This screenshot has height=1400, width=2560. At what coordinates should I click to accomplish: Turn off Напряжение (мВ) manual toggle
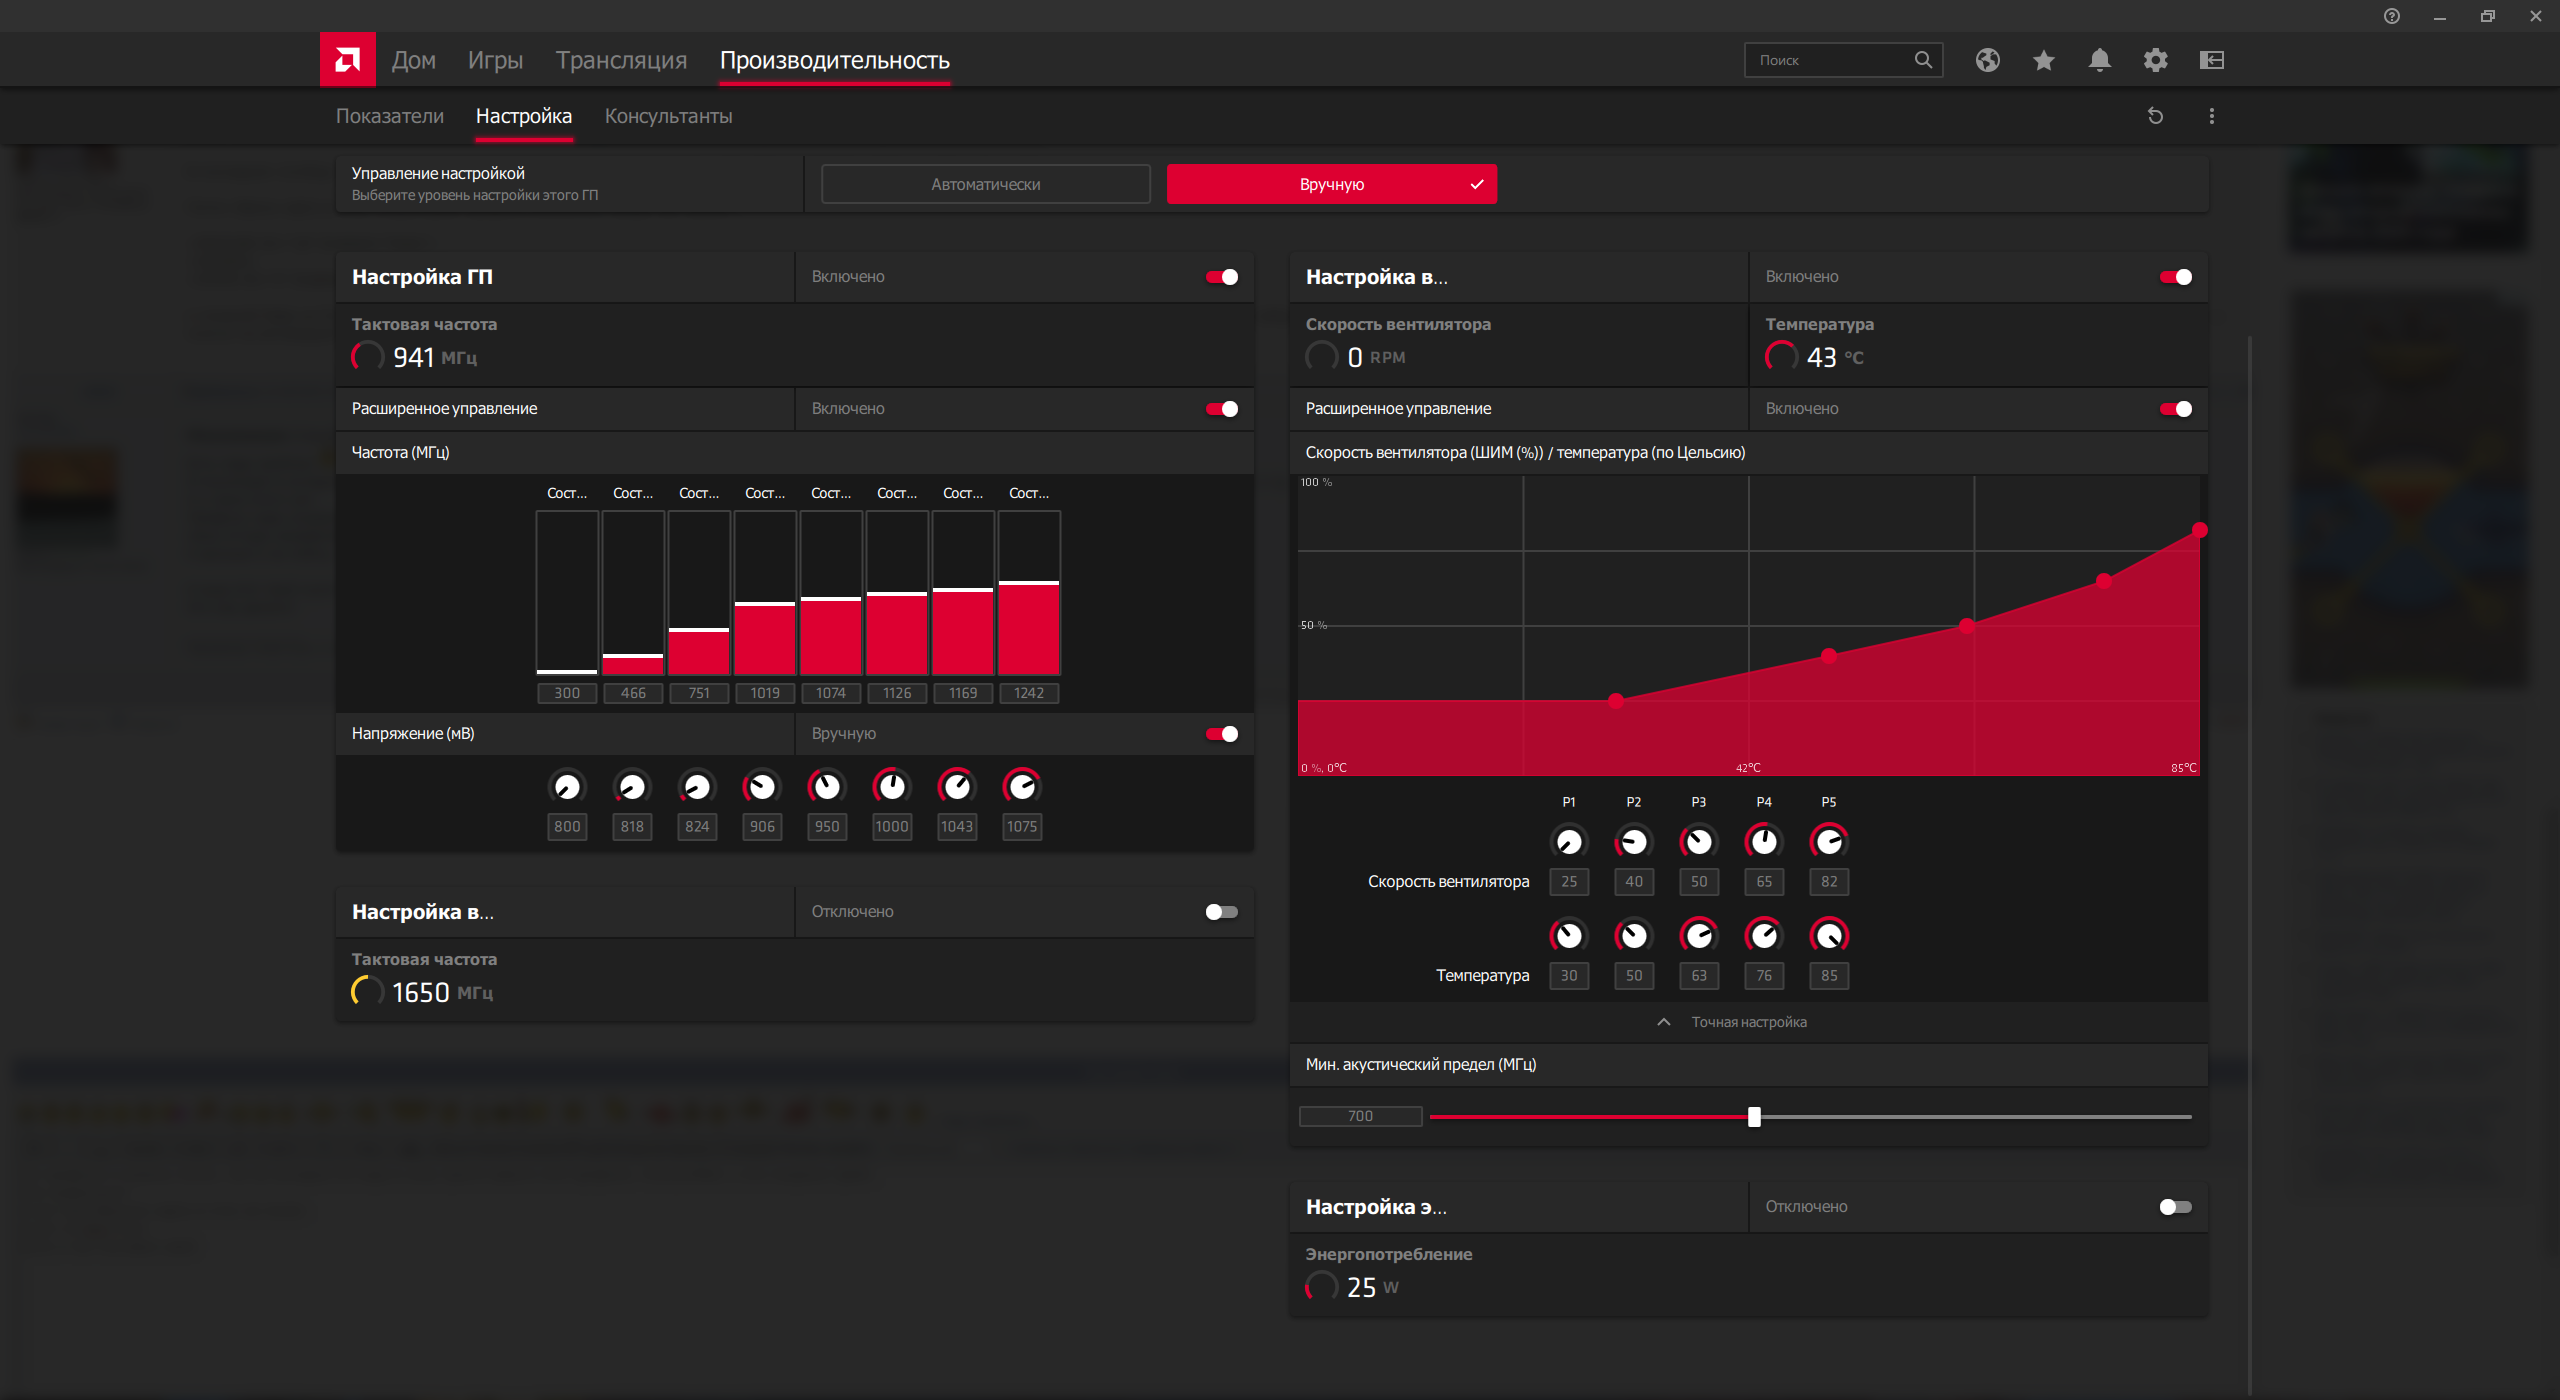pos(1221,734)
